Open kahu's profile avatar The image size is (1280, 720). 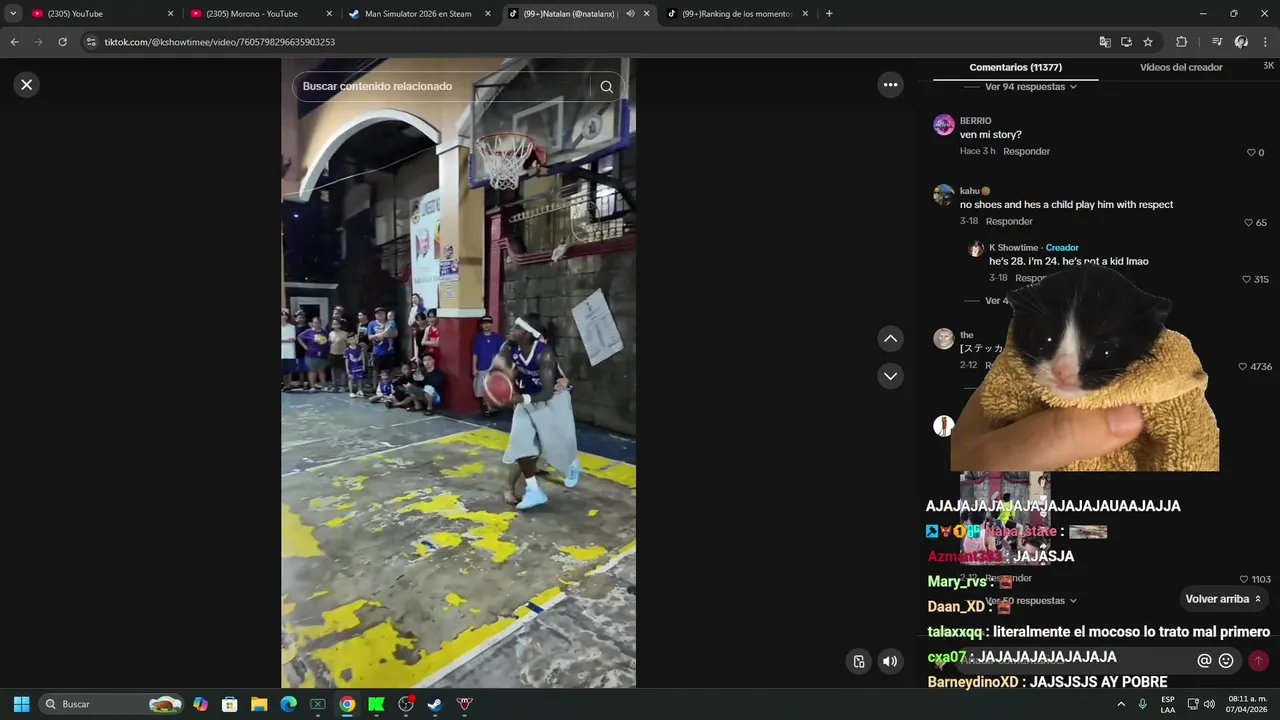click(943, 195)
